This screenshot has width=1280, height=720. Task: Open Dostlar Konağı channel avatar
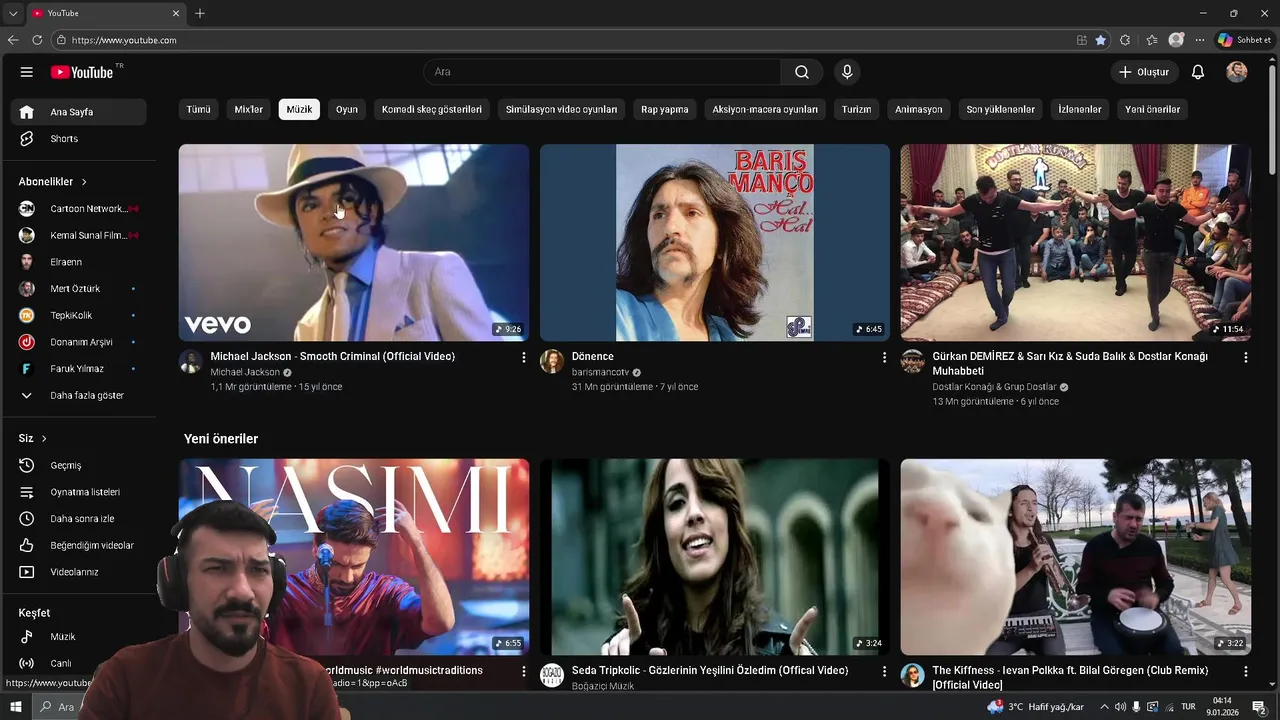912,361
